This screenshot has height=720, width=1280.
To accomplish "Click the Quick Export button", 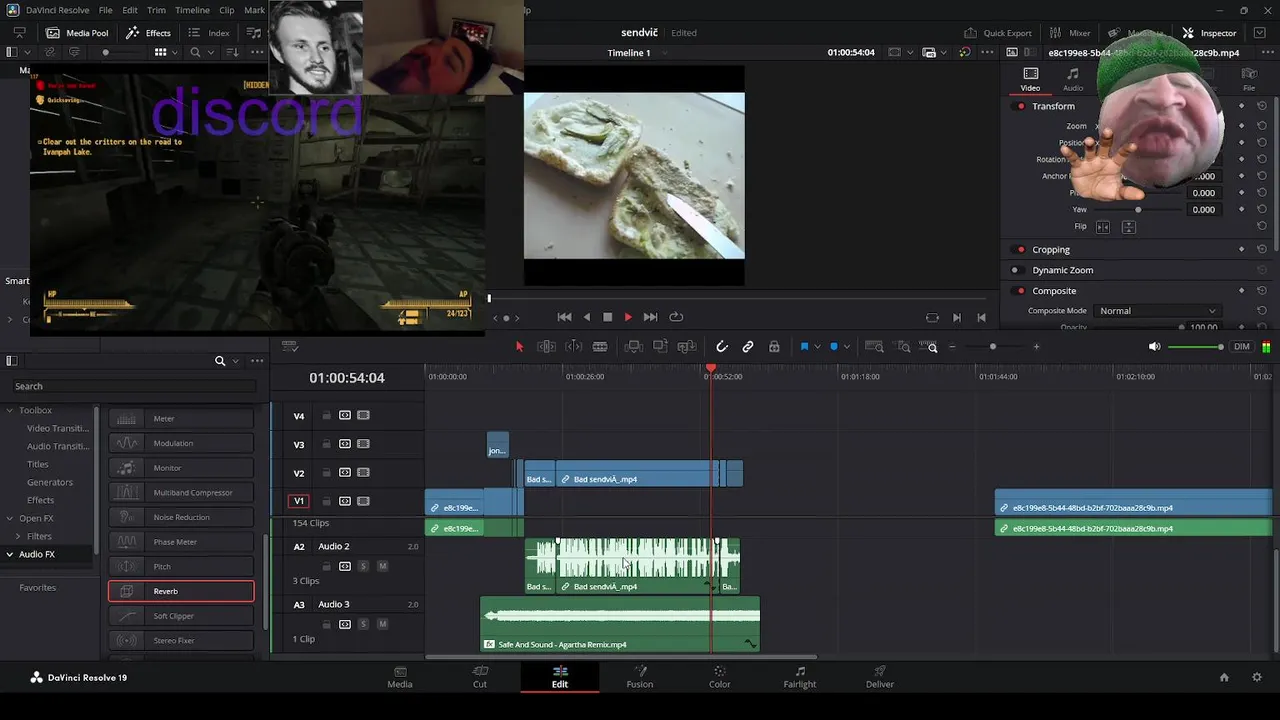I will pos(997,33).
